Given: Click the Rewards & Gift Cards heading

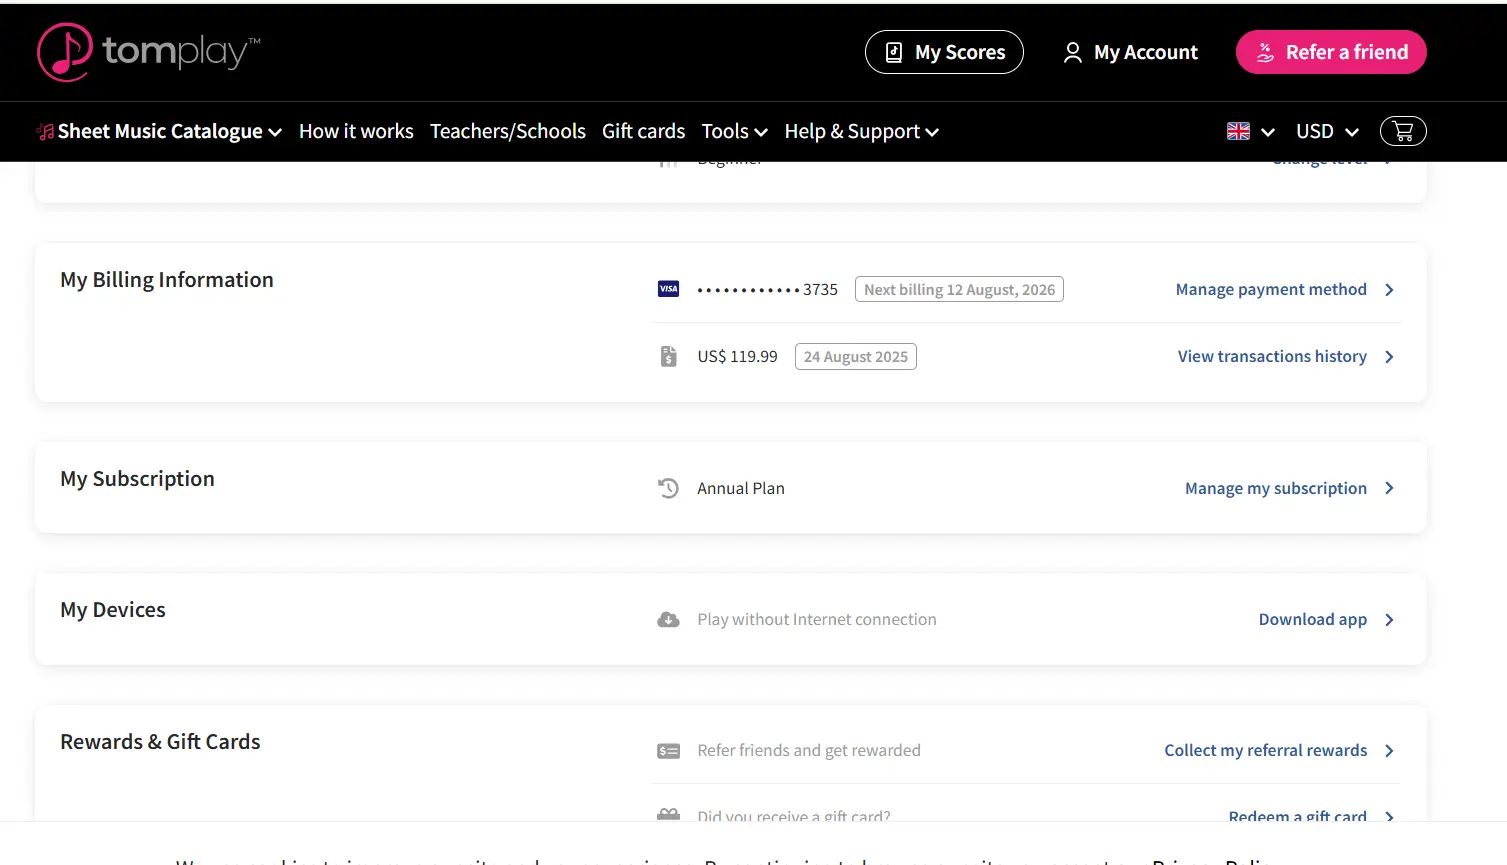Looking at the screenshot, I should pos(160,742).
